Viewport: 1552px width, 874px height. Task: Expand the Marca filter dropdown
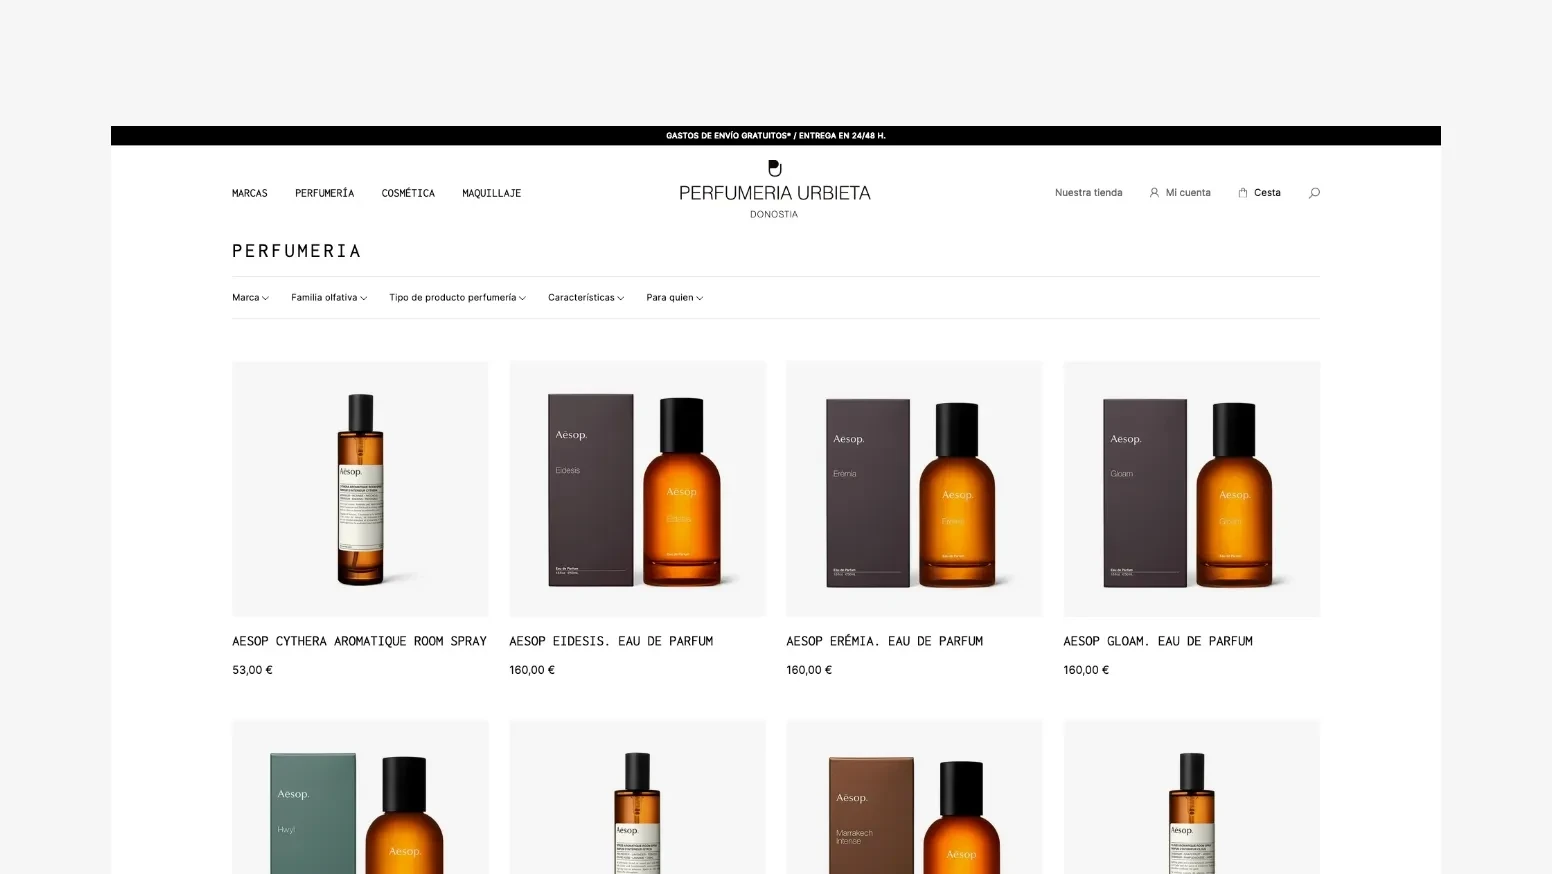(x=250, y=298)
